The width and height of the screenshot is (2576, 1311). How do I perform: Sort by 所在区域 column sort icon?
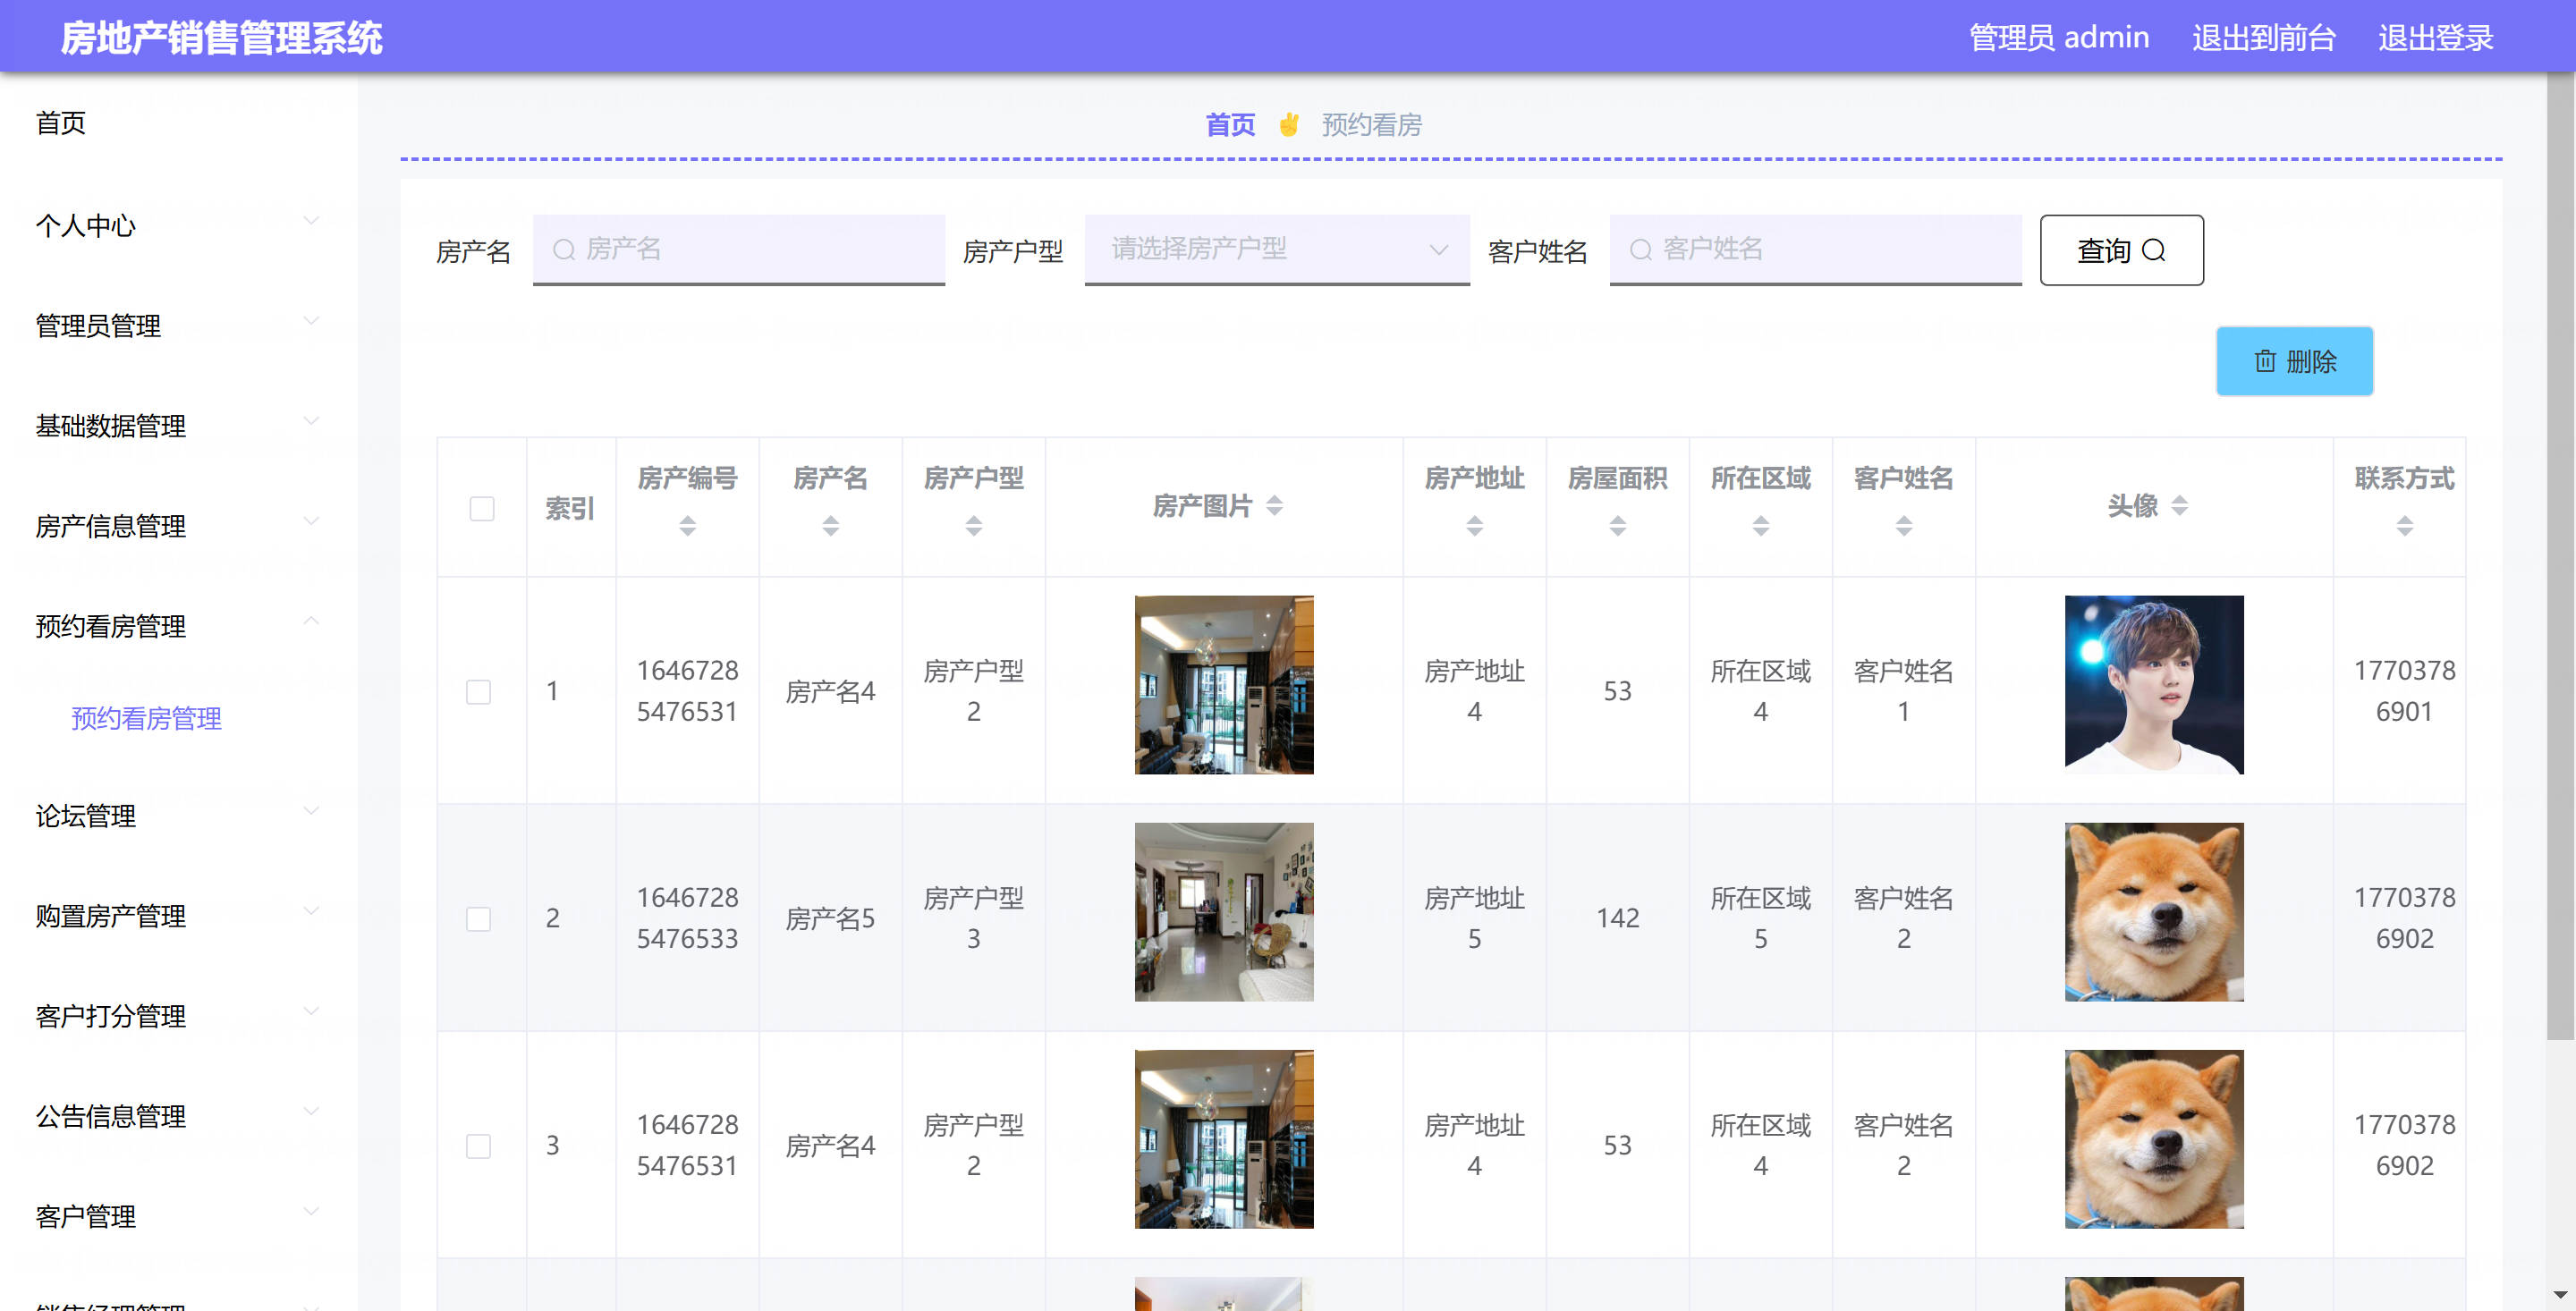[1760, 525]
